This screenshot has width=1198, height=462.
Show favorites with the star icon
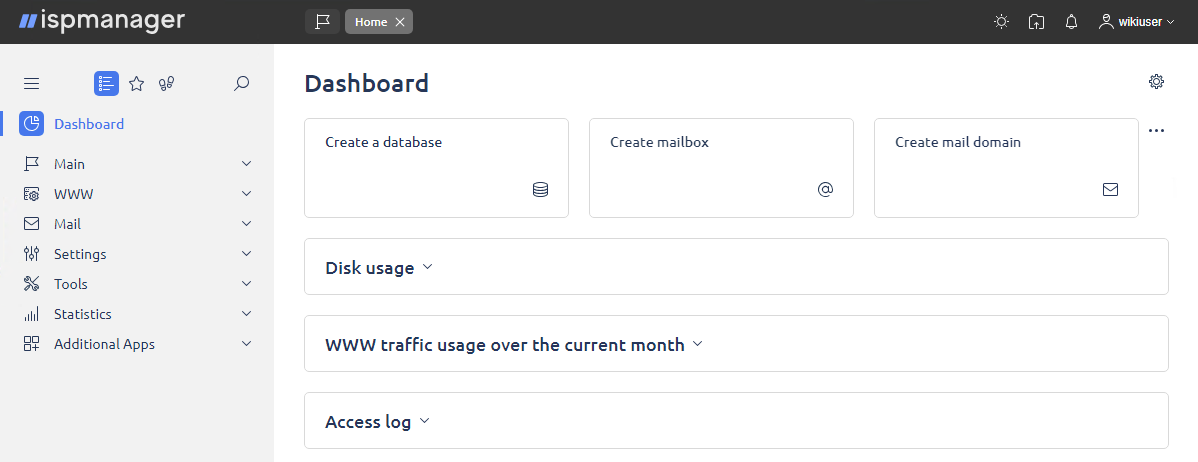click(137, 84)
